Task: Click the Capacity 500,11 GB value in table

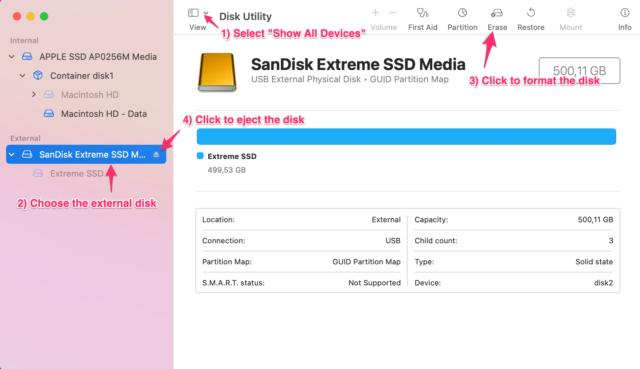Action: [595, 220]
